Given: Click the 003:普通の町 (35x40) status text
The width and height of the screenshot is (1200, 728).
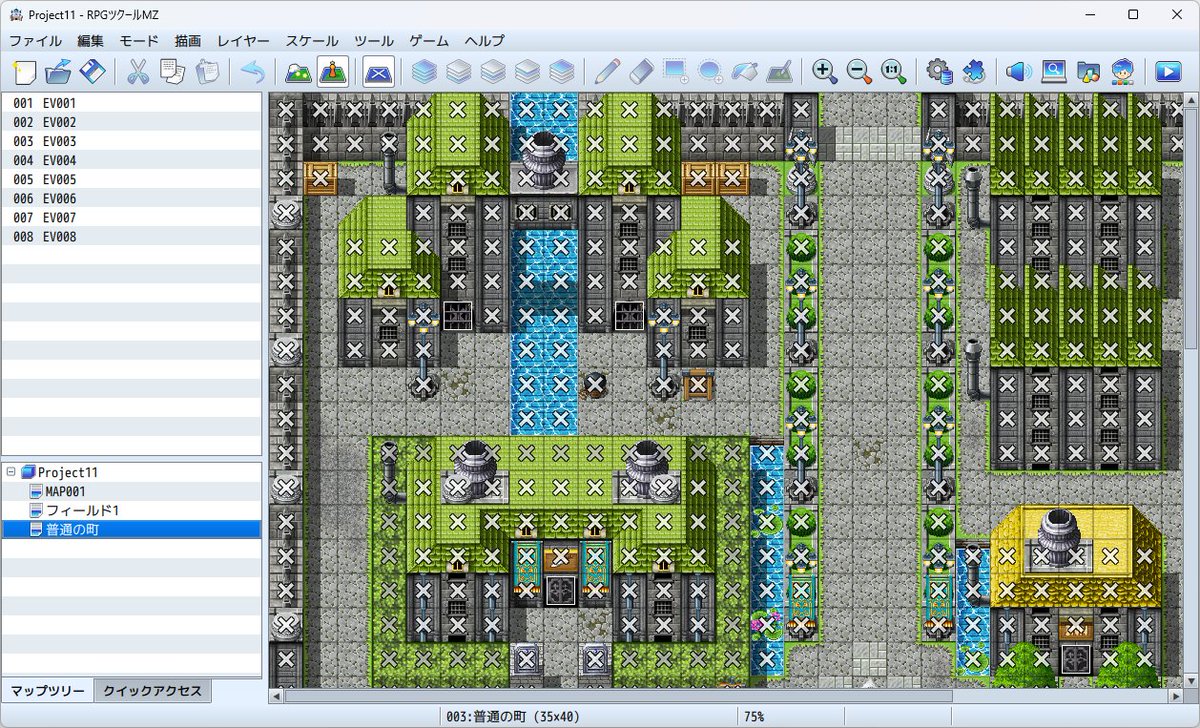Looking at the screenshot, I should coord(513,717).
